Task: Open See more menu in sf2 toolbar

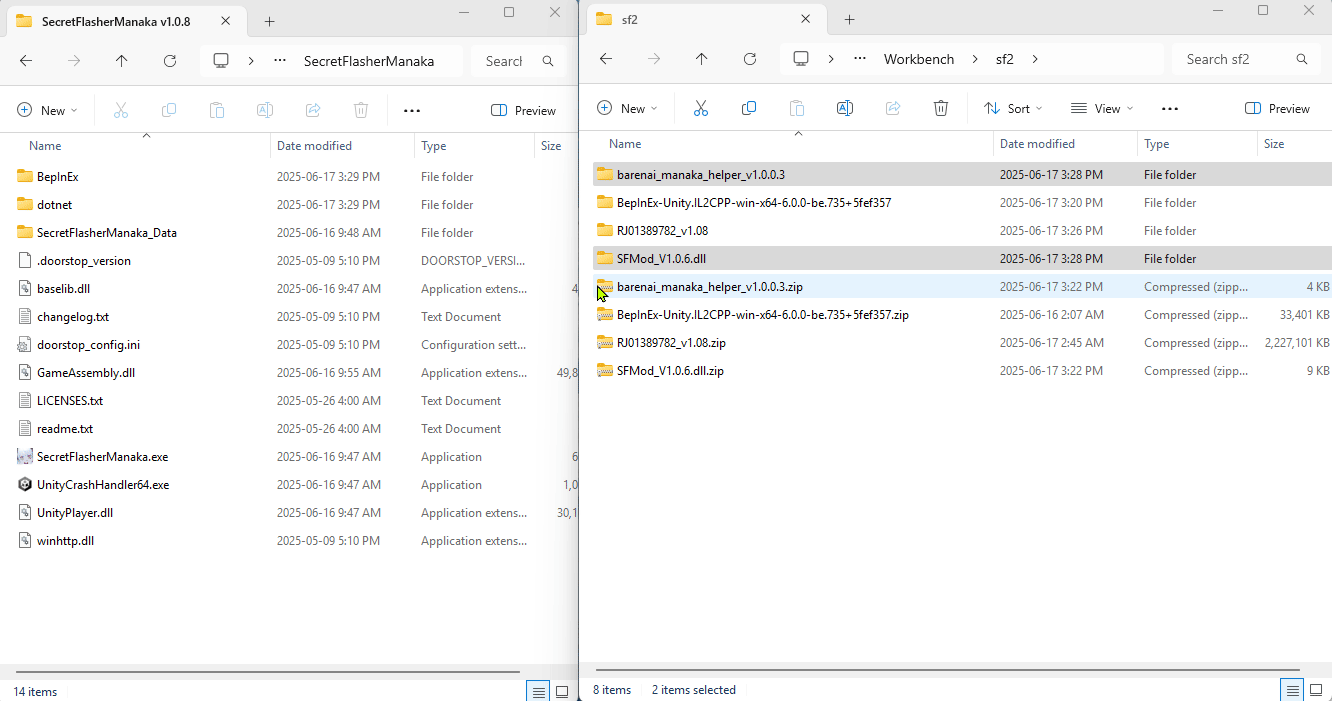Action: [x=1170, y=108]
